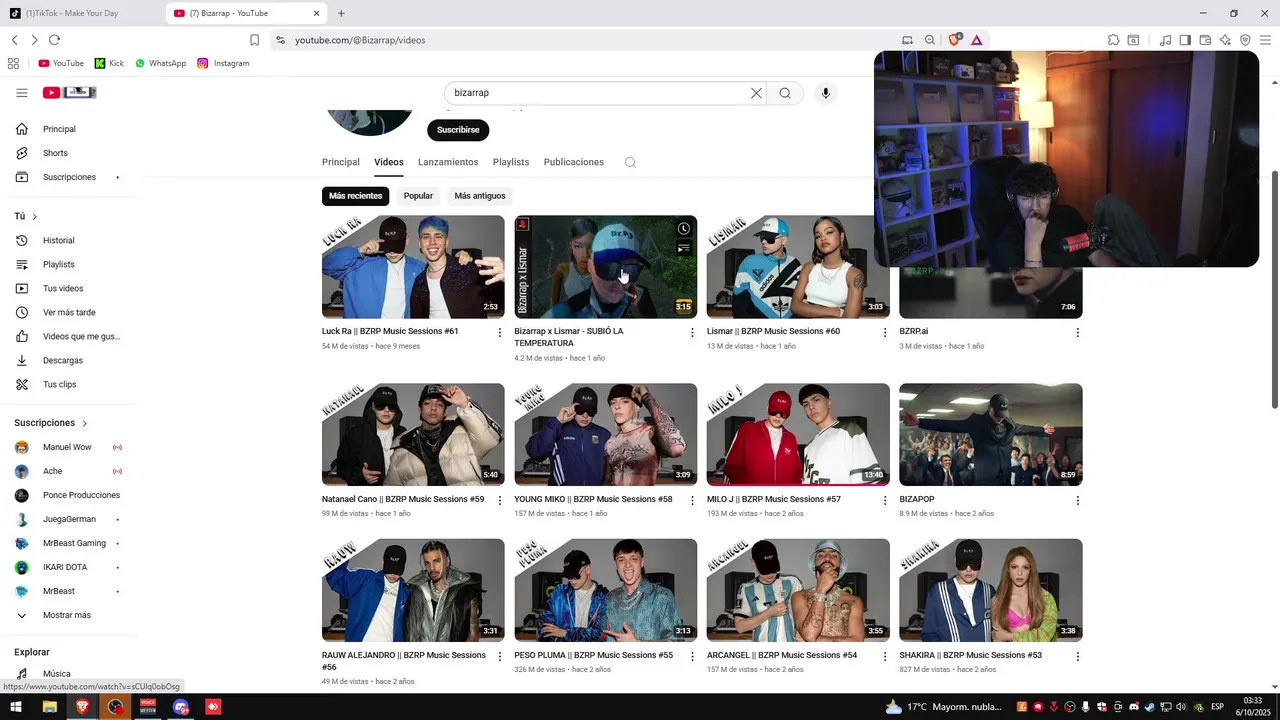Play the PESO PLUMA Sessions #55 thumbnail
This screenshot has height=720, width=1280.
606,590
